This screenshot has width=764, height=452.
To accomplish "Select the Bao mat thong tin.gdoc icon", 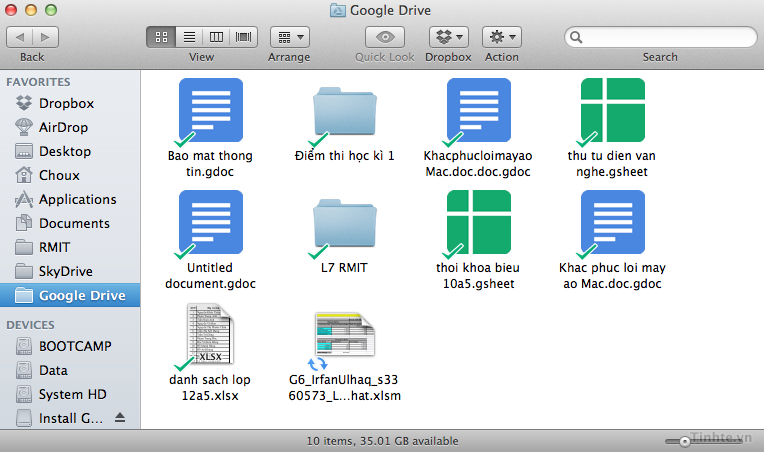I will pos(210,110).
